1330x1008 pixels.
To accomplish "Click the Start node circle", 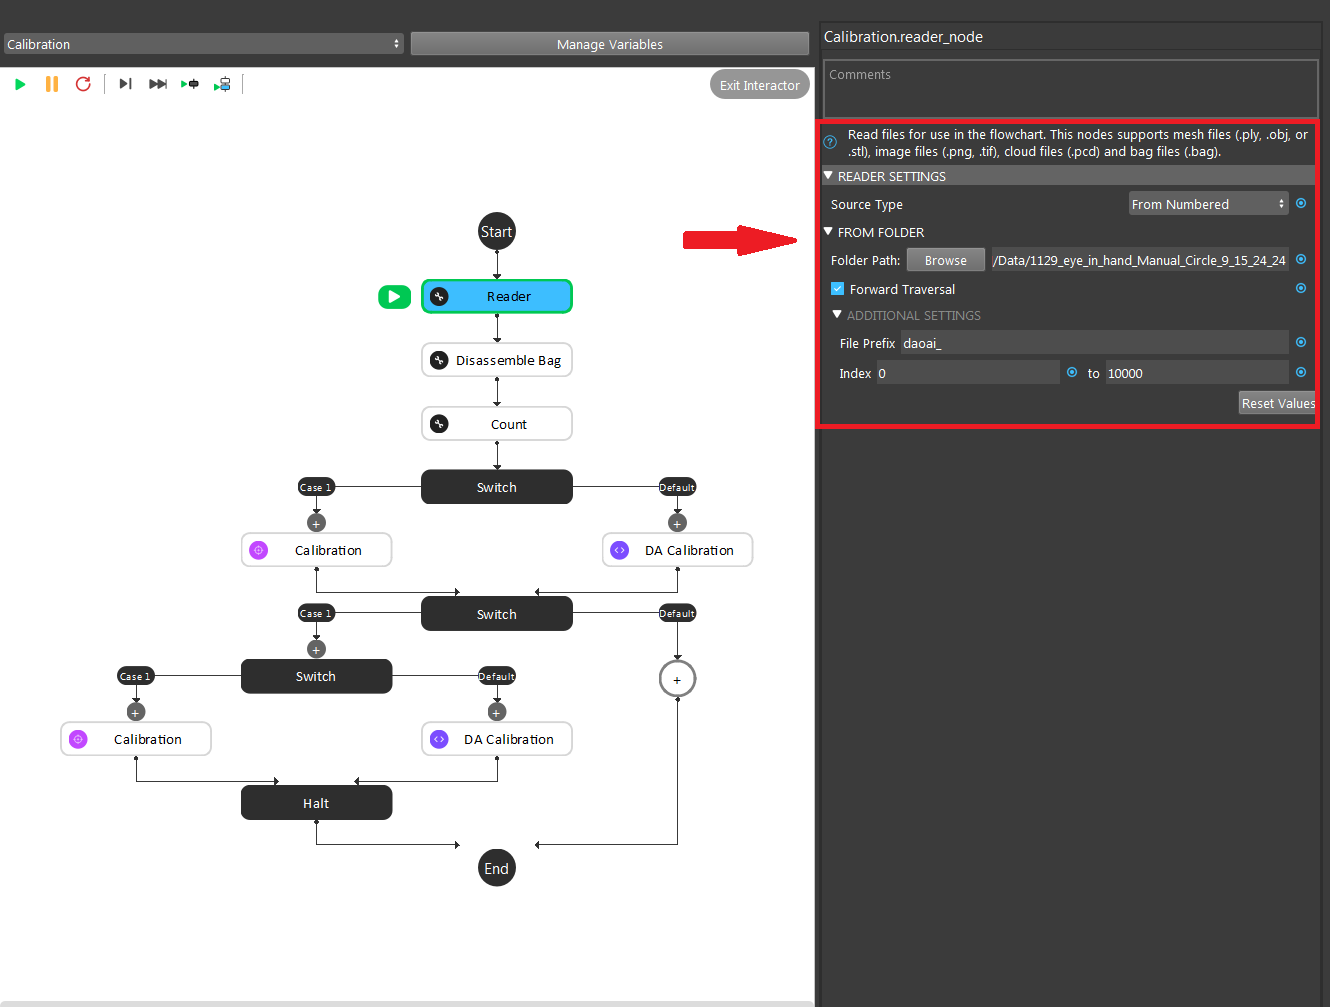I will point(497,232).
